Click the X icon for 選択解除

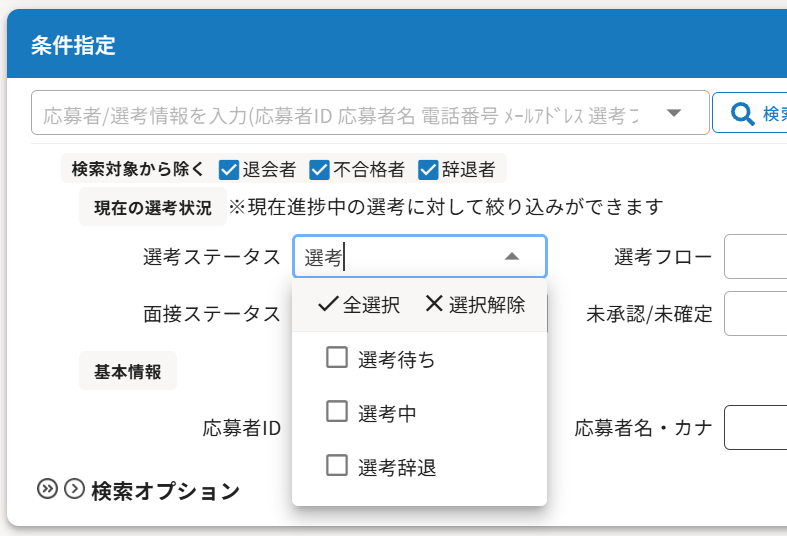click(434, 305)
